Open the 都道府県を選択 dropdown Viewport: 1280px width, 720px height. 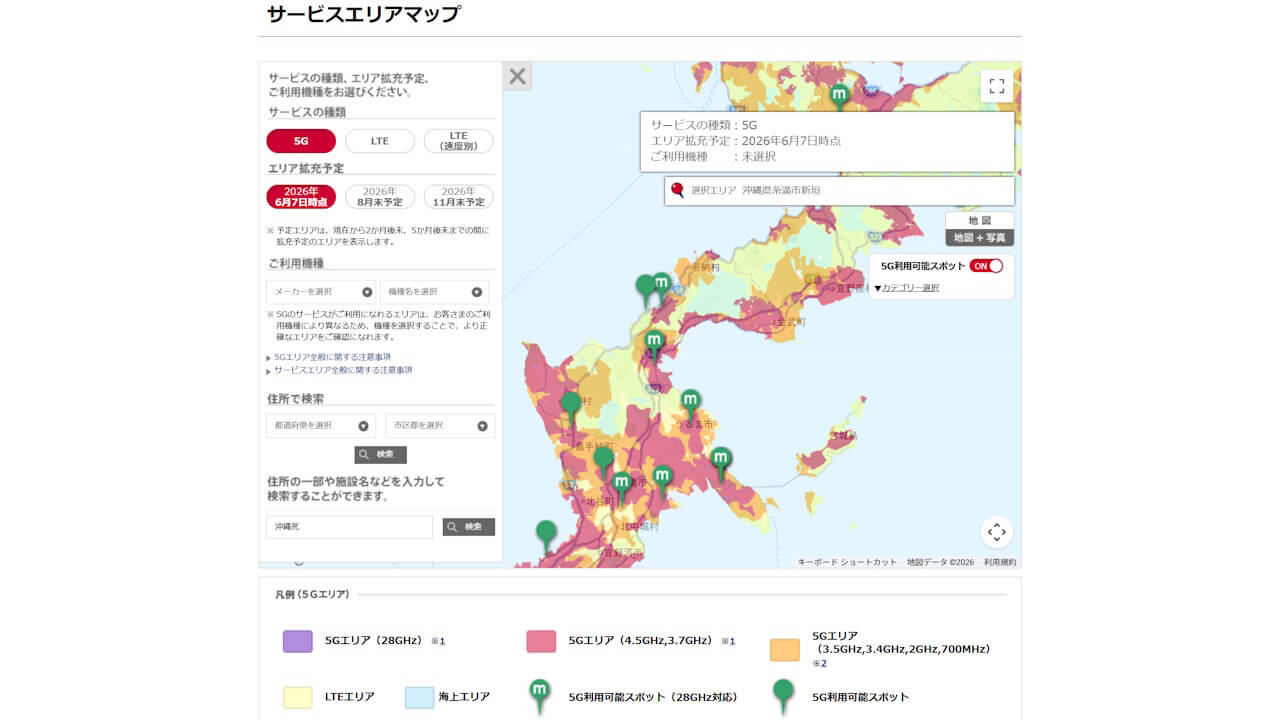tap(321, 426)
